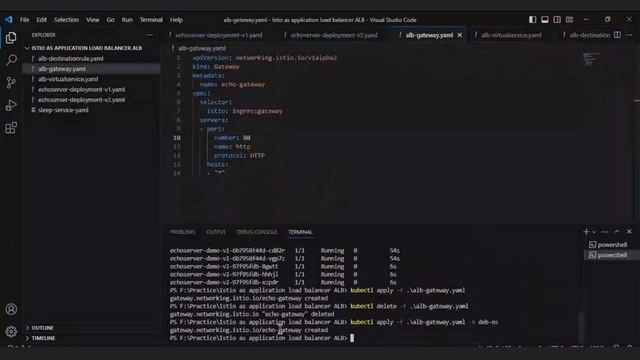Image resolution: width=640 pixels, height=360 pixels.
Task: Open echoserver-deployment-v1.yaml in explorer
Action: coord(81,89)
